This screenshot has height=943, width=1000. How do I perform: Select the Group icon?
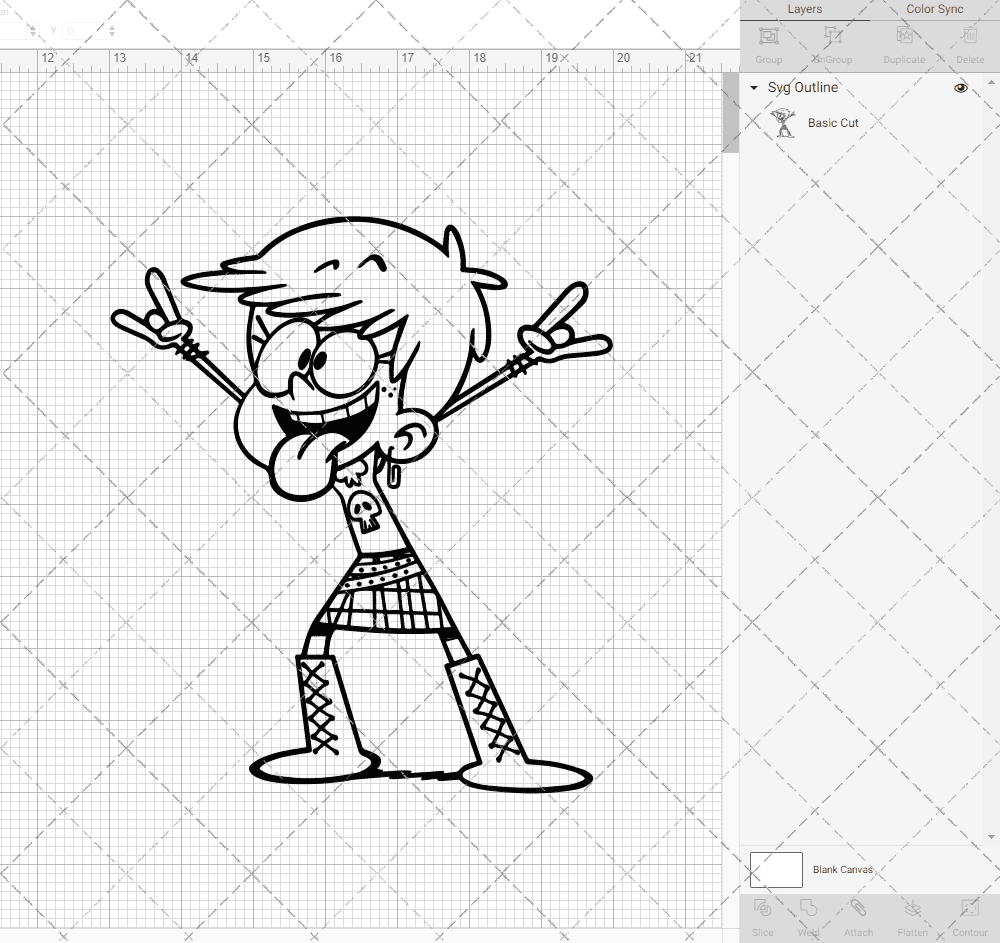click(x=768, y=42)
